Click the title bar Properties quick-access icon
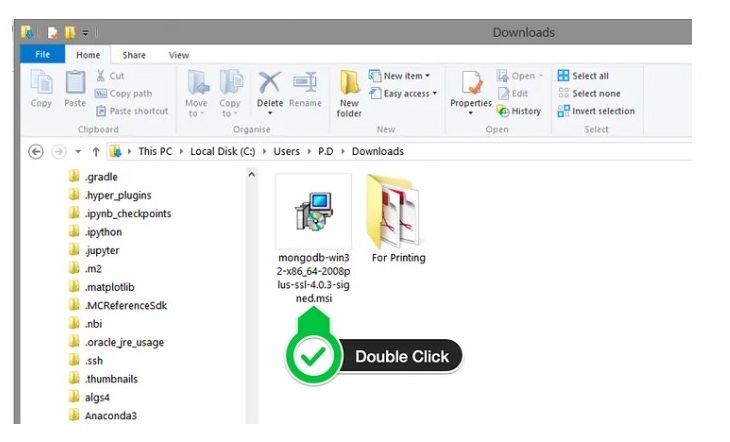Viewport: 730px width, 442px height. [53, 33]
